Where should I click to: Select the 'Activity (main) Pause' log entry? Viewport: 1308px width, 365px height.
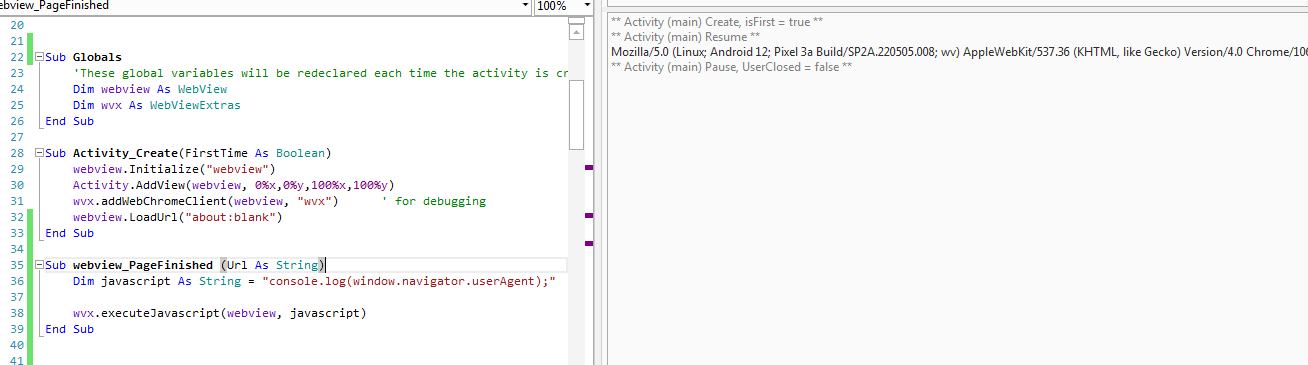(731, 66)
